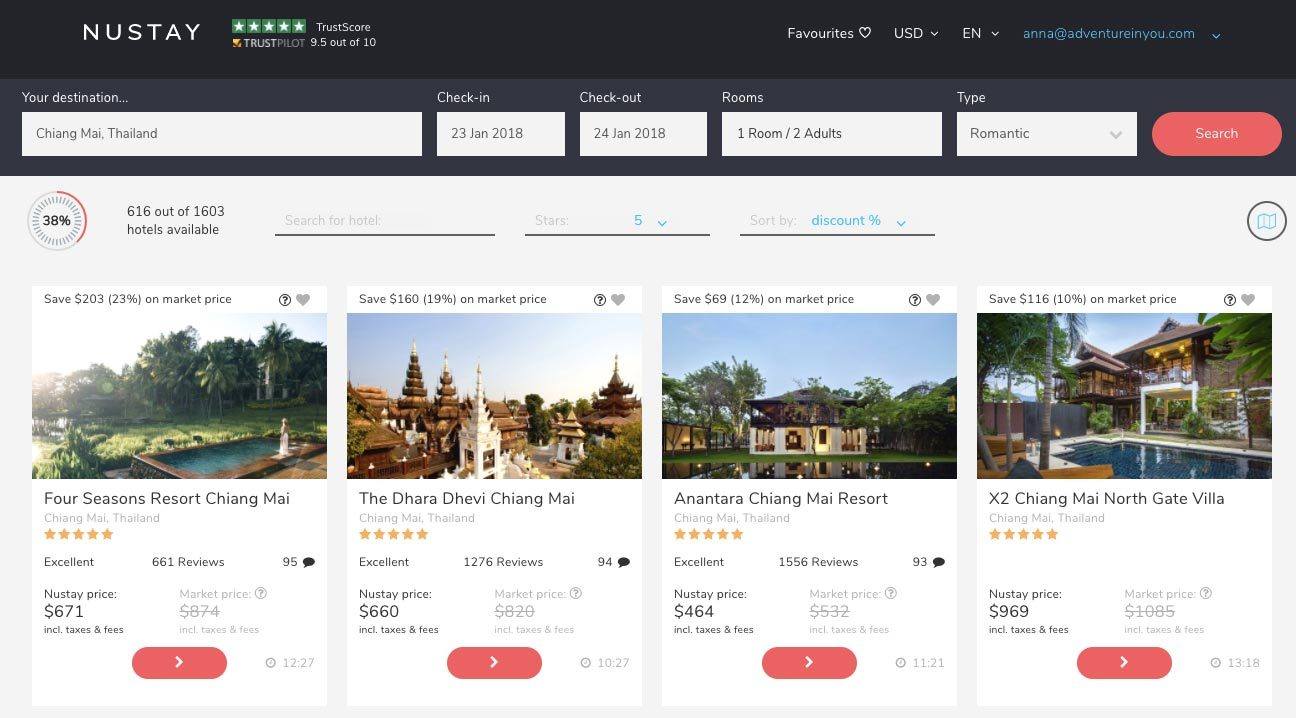
Task: Click the Chiang Mai destination input field
Action: click(221, 133)
